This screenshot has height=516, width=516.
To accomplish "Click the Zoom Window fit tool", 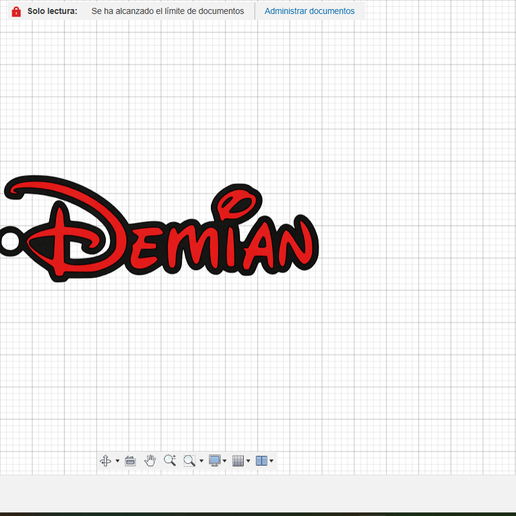I will coord(189,461).
